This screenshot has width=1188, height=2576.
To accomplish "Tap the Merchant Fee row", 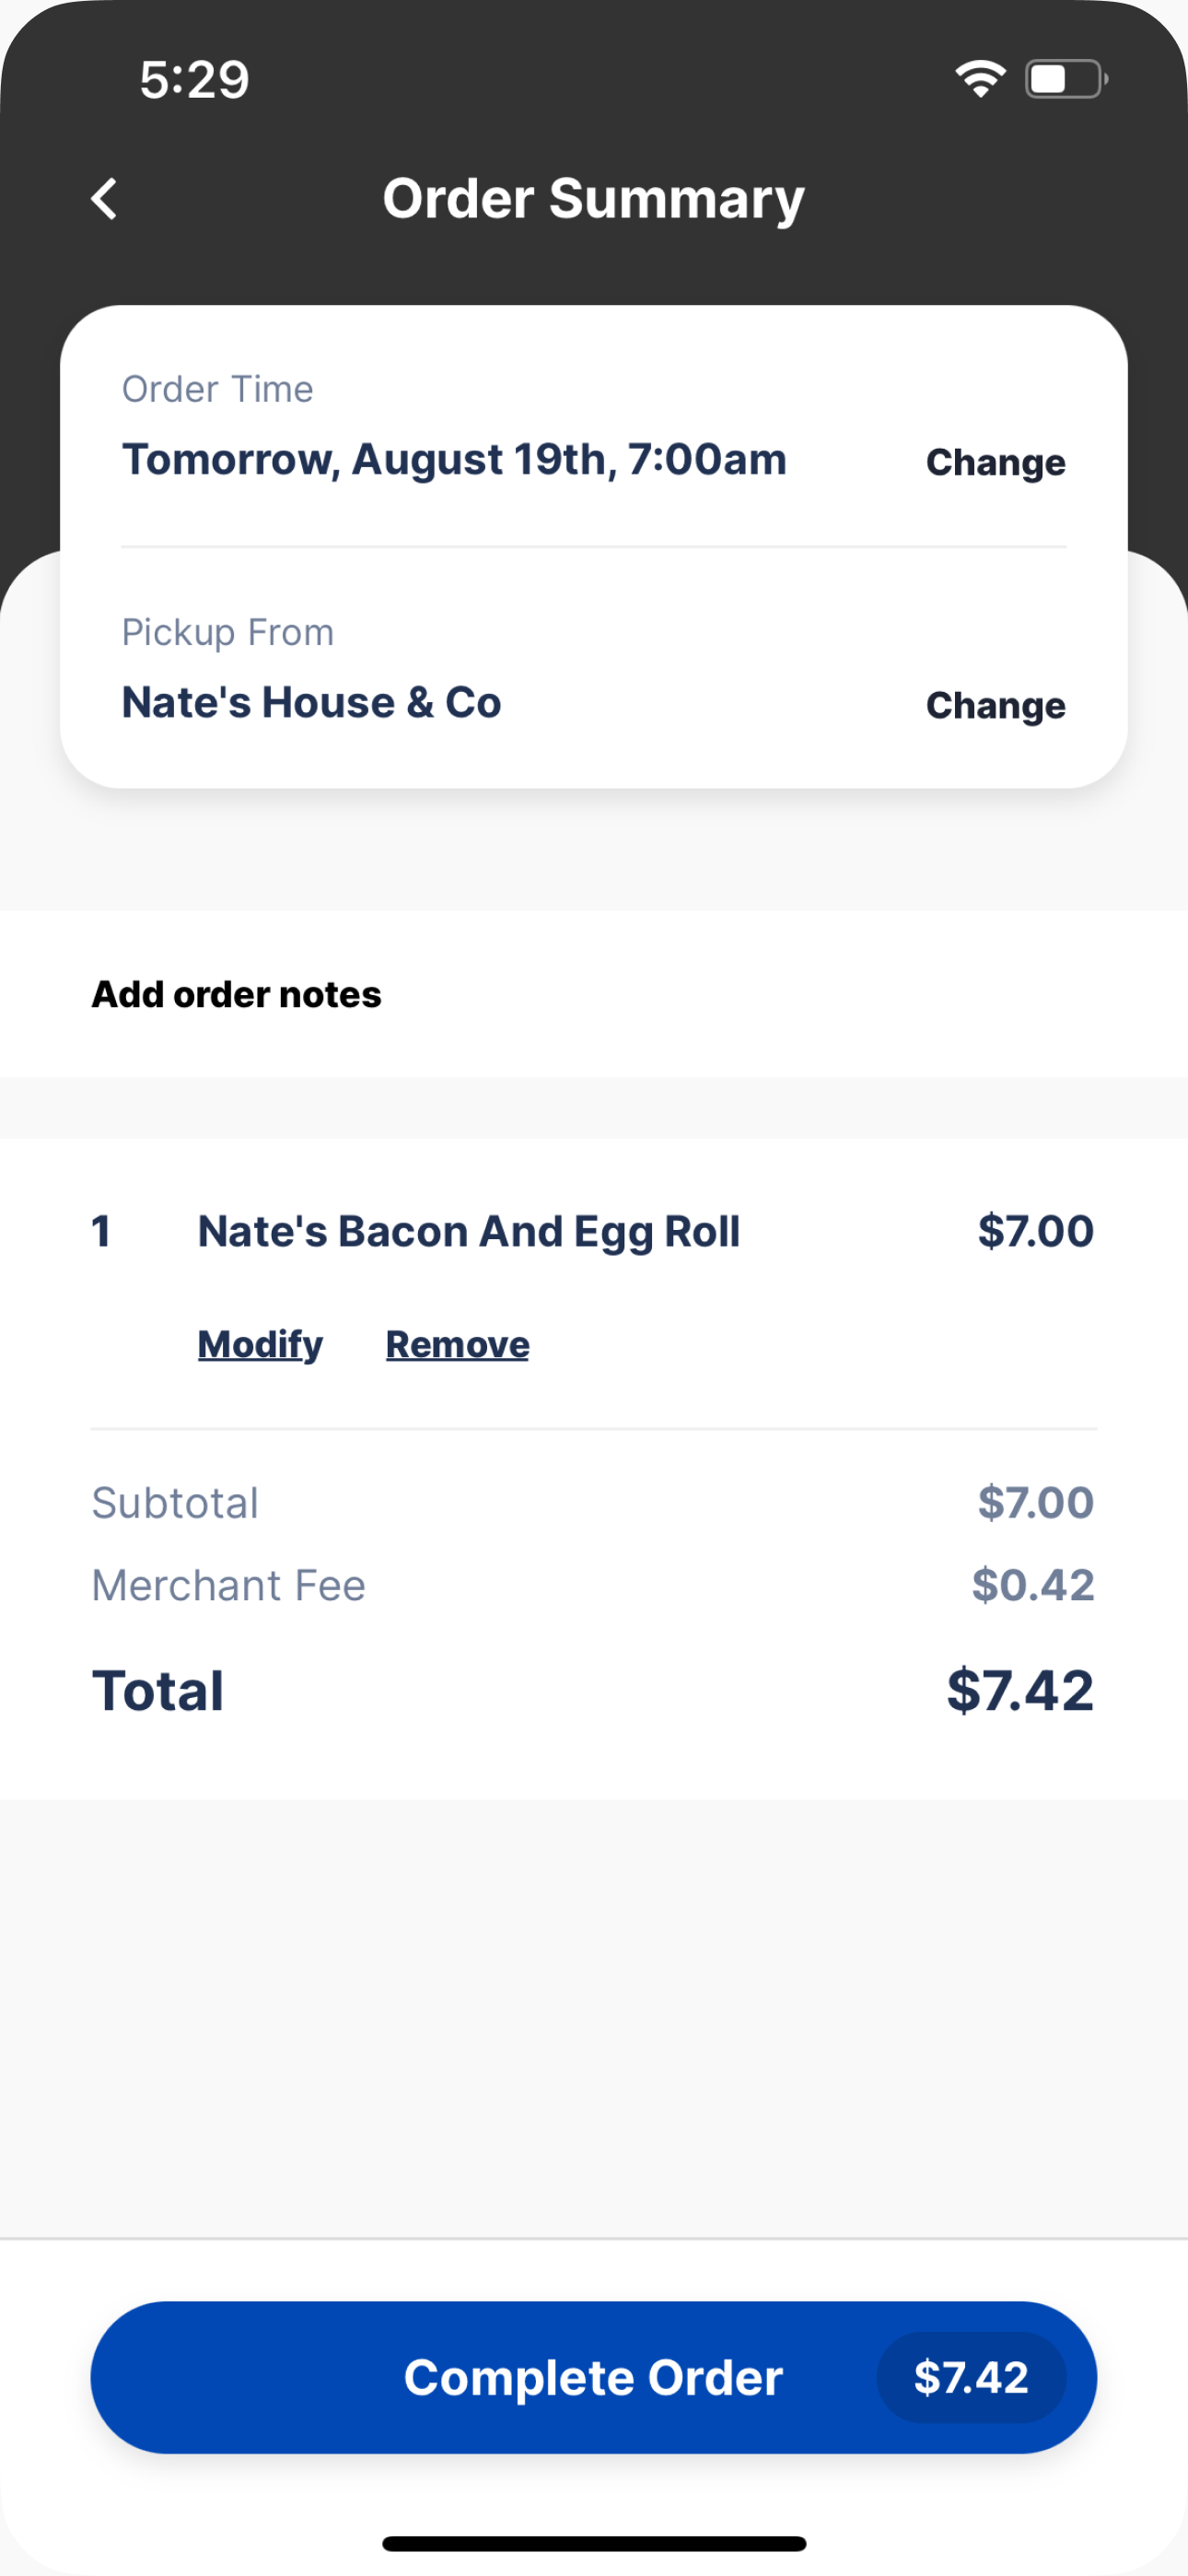I will pyautogui.click(x=594, y=1585).
